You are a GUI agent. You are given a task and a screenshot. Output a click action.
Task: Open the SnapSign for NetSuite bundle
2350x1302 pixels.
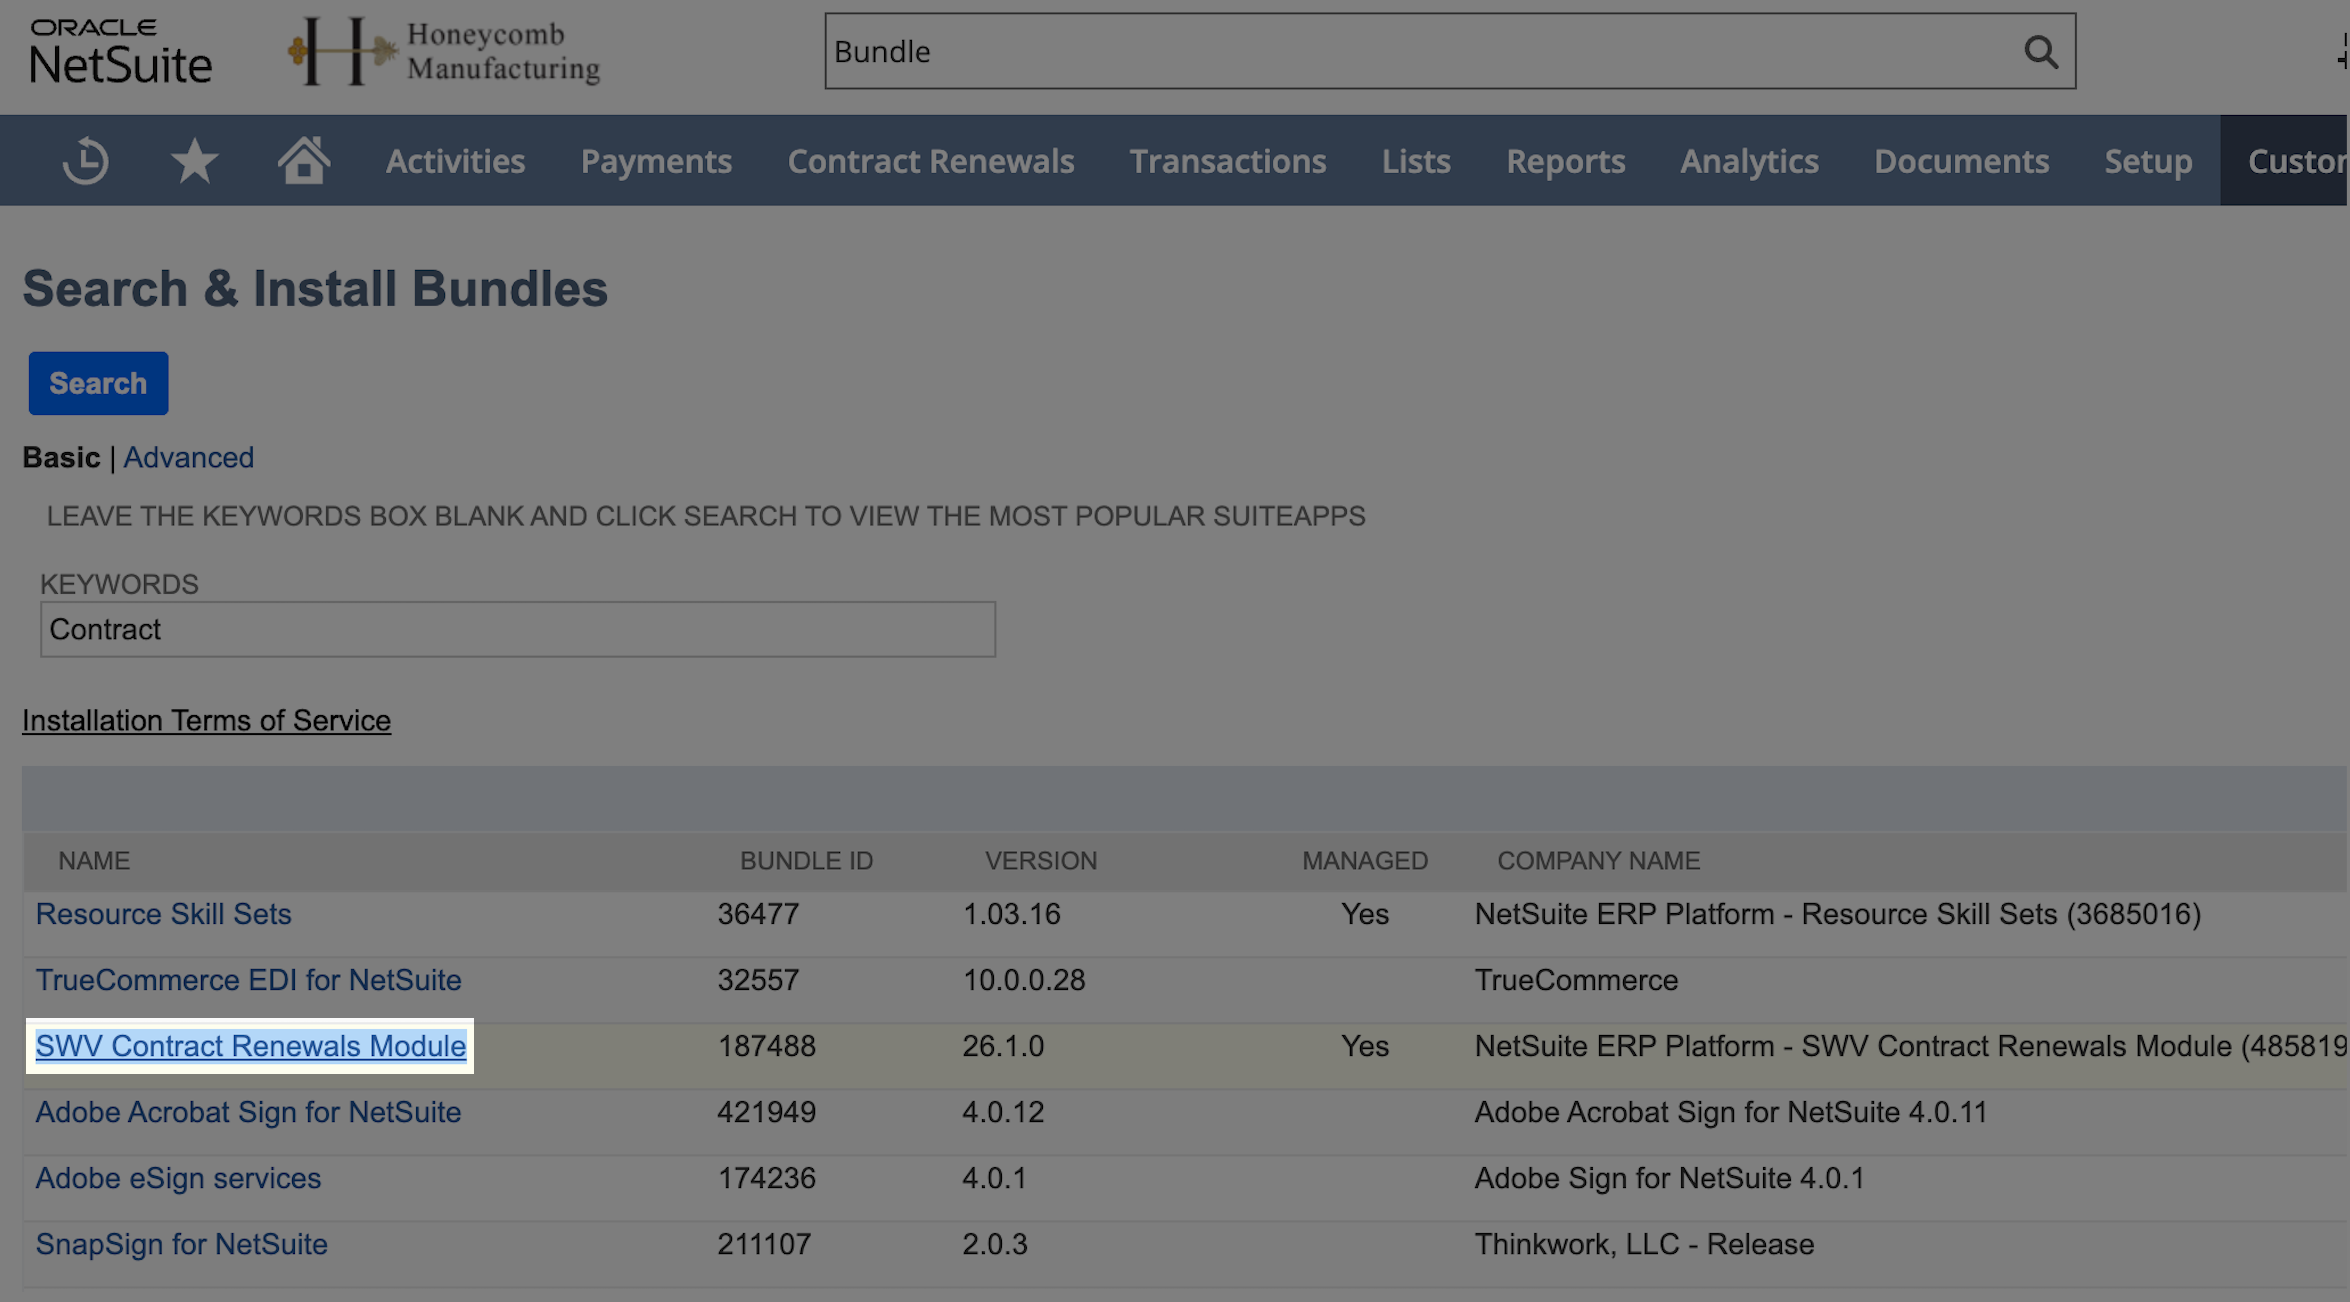[182, 1244]
